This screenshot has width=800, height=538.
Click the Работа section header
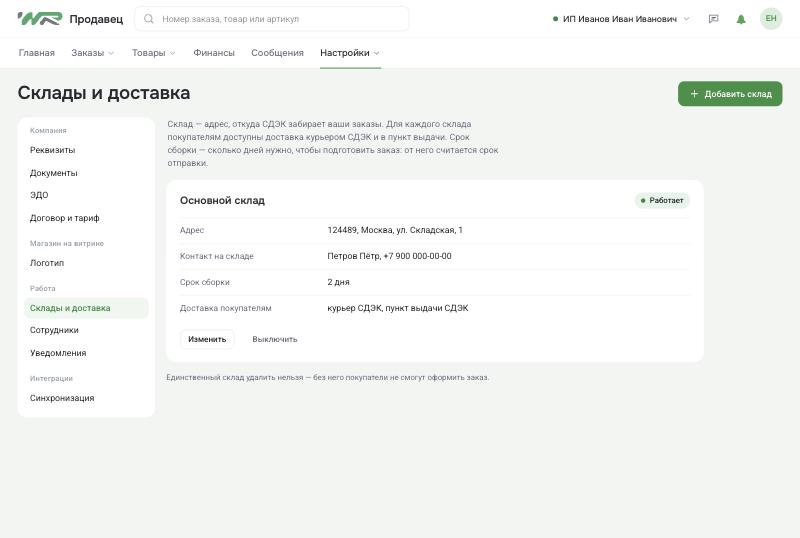42,288
